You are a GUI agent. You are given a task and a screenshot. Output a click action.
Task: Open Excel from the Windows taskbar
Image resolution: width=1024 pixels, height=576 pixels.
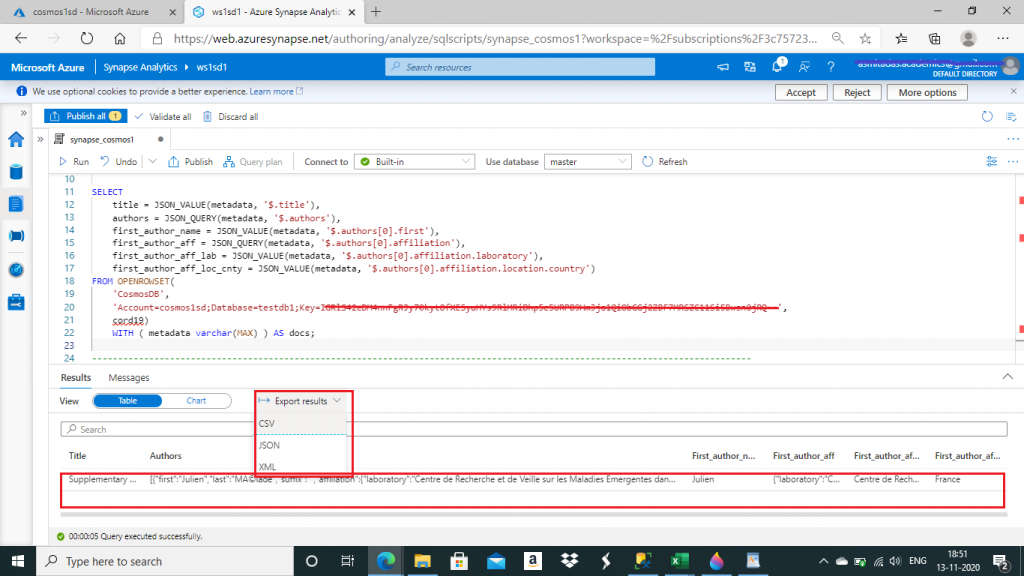tap(680, 561)
